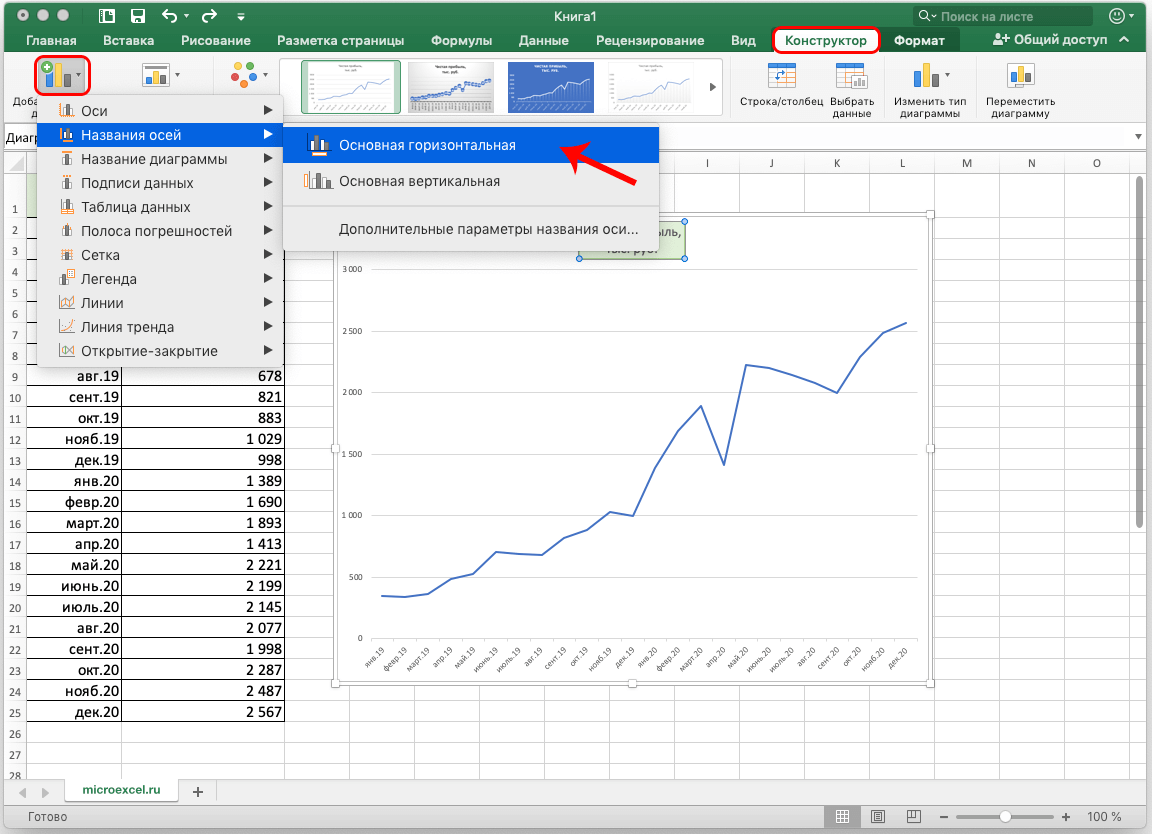The image size is (1152, 834).
Task: Switch to Рецензирование tab
Action: [650, 40]
